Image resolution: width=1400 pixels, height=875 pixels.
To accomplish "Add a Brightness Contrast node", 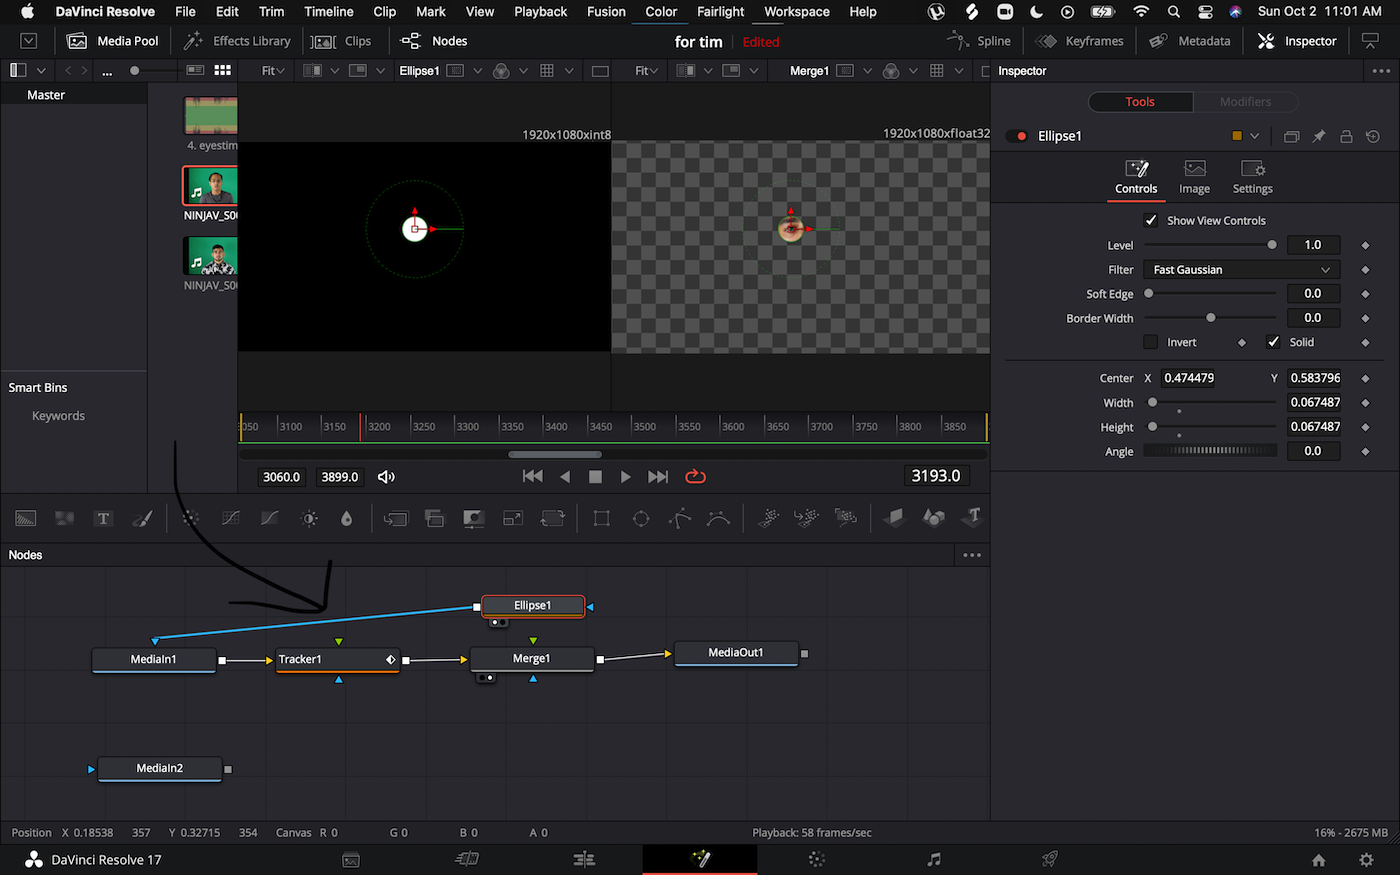I will pos(309,518).
